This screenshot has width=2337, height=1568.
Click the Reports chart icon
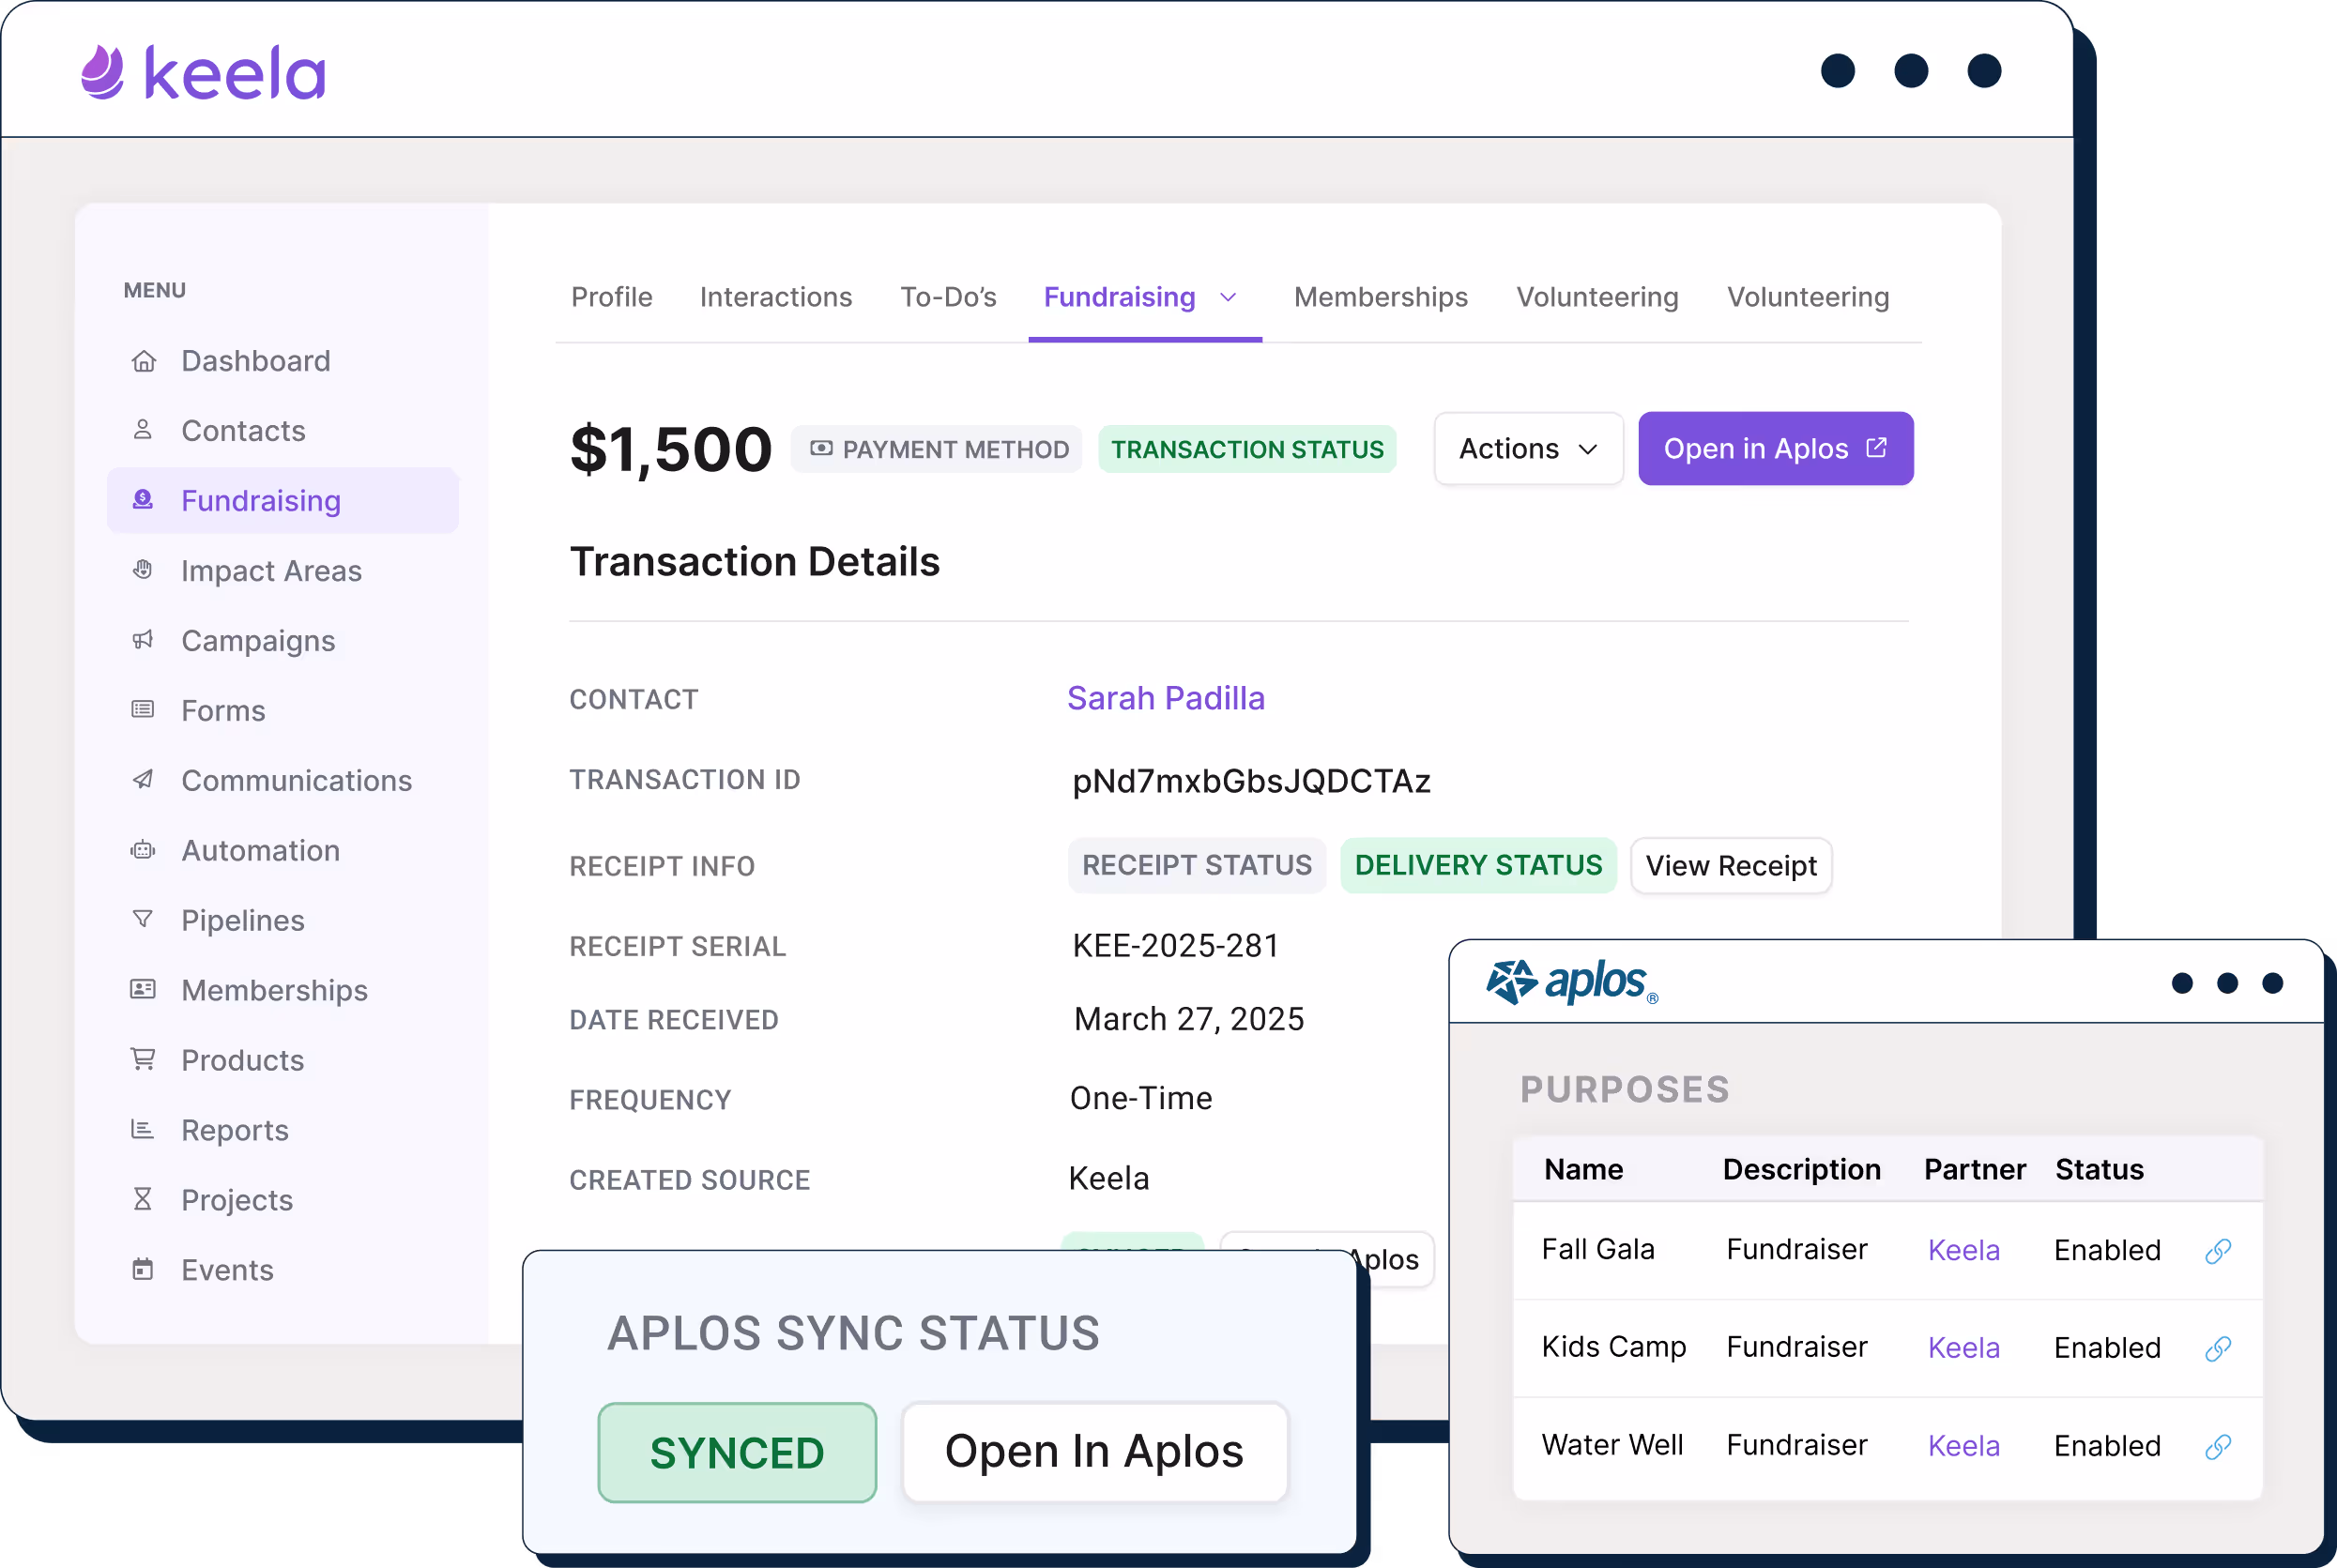click(x=143, y=1129)
